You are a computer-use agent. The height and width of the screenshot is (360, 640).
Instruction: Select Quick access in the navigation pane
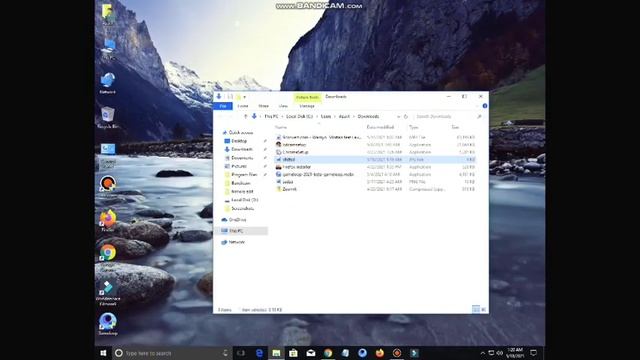pyautogui.click(x=238, y=133)
